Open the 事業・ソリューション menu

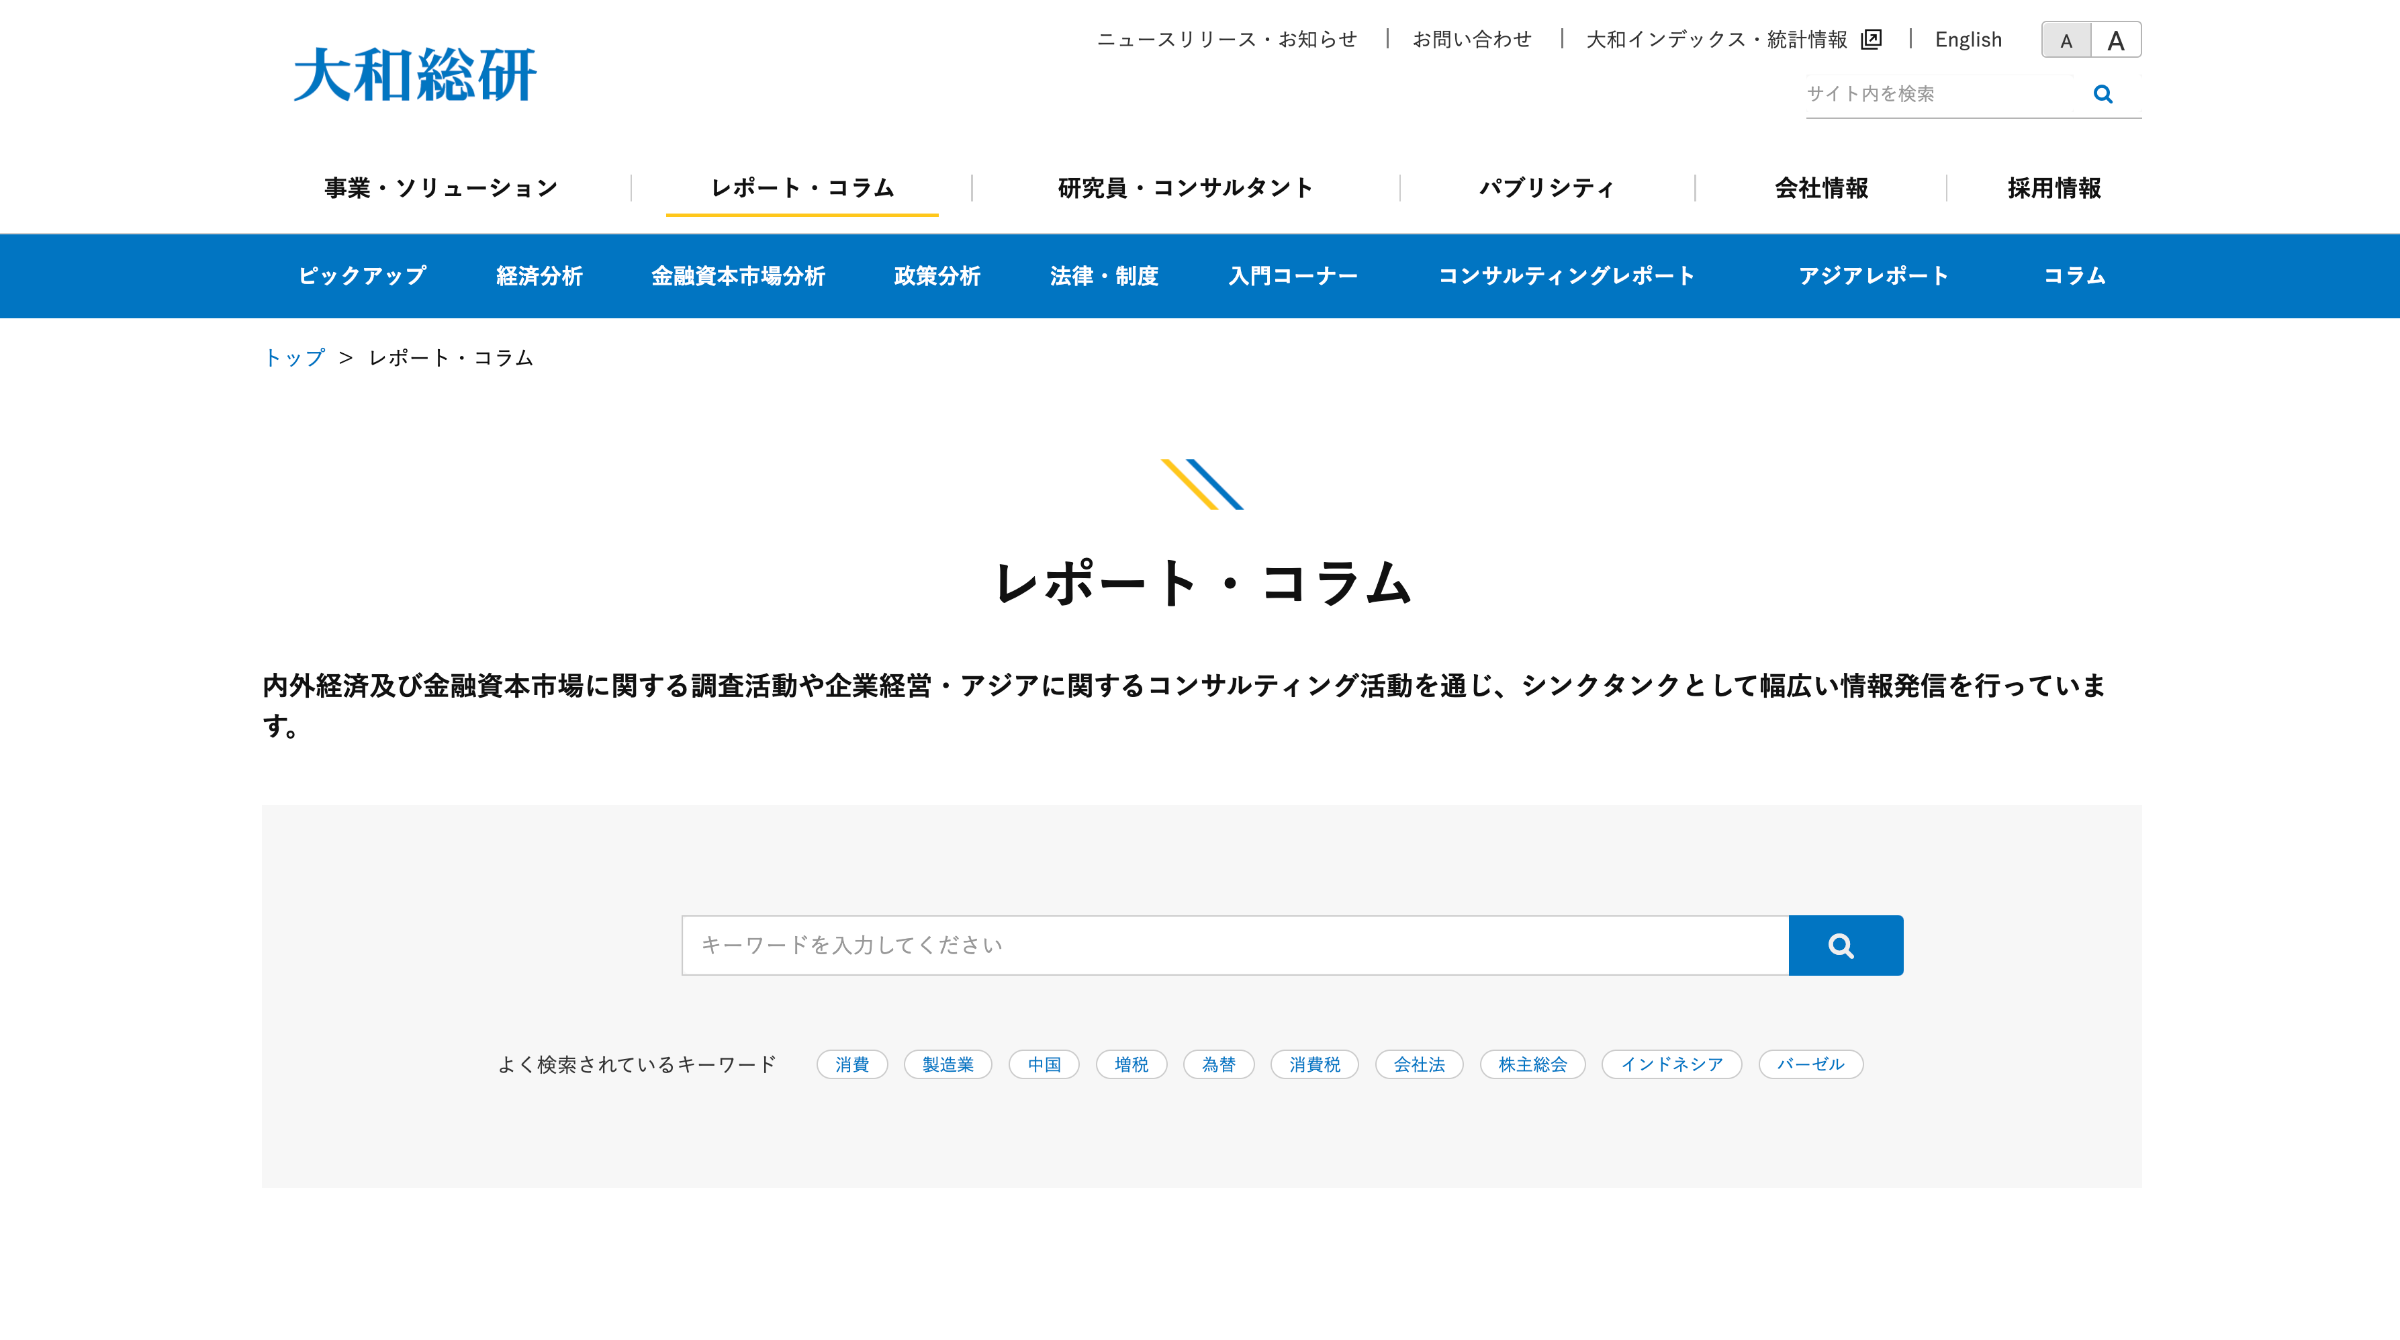point(441,188)
